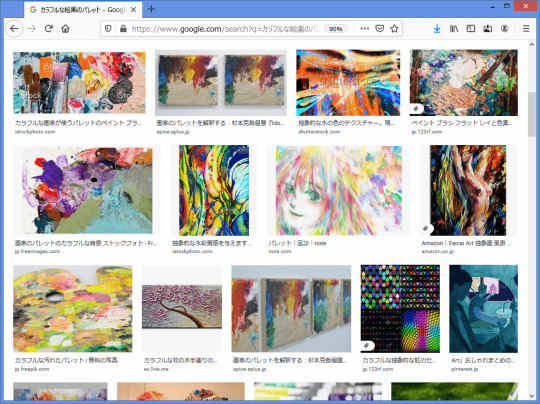
Task: Show site security padlock info
Action: coord(123,29)
